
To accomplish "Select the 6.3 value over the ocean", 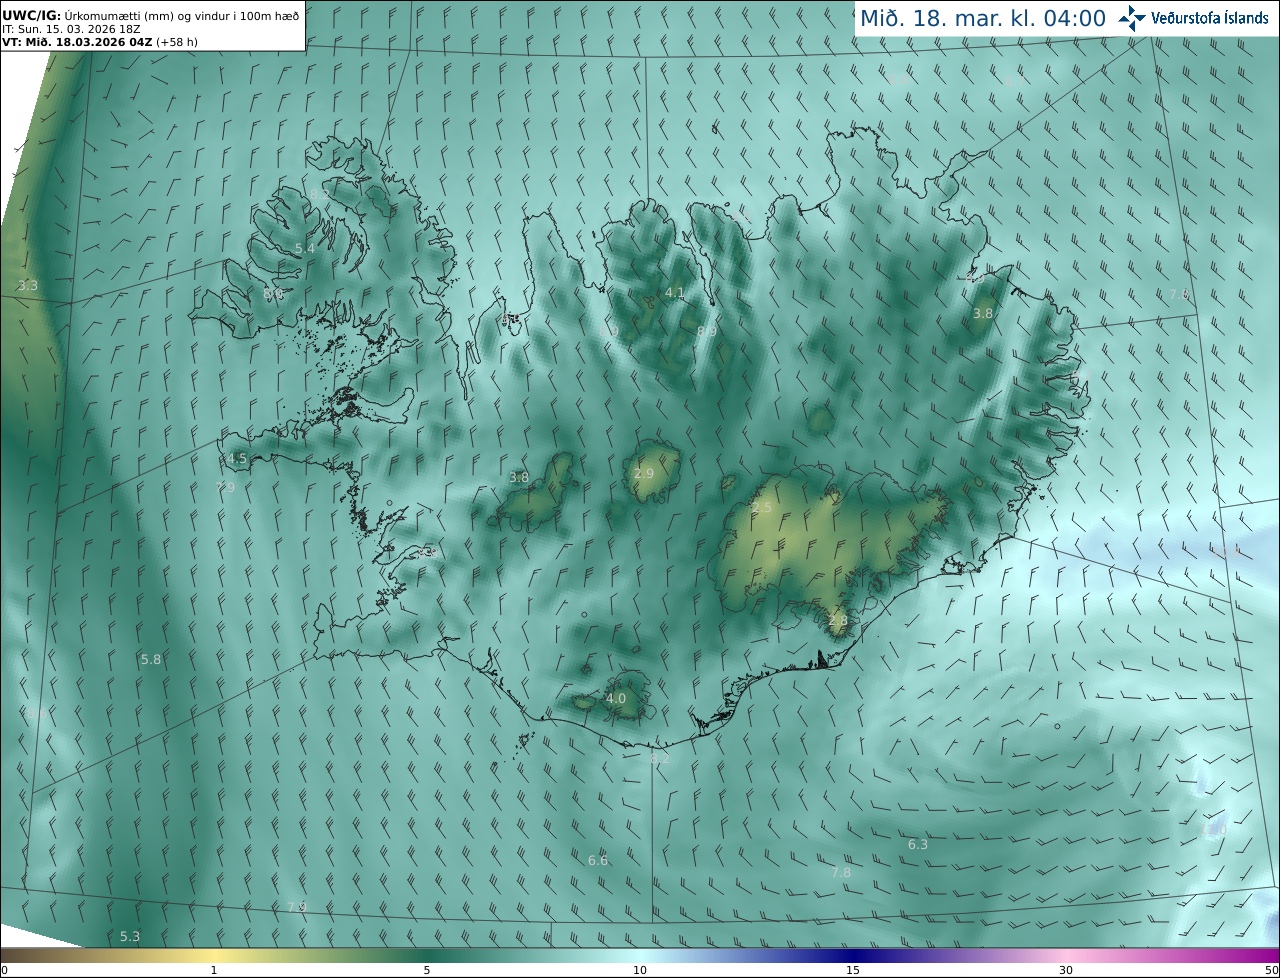I will (x=918, y=844).
